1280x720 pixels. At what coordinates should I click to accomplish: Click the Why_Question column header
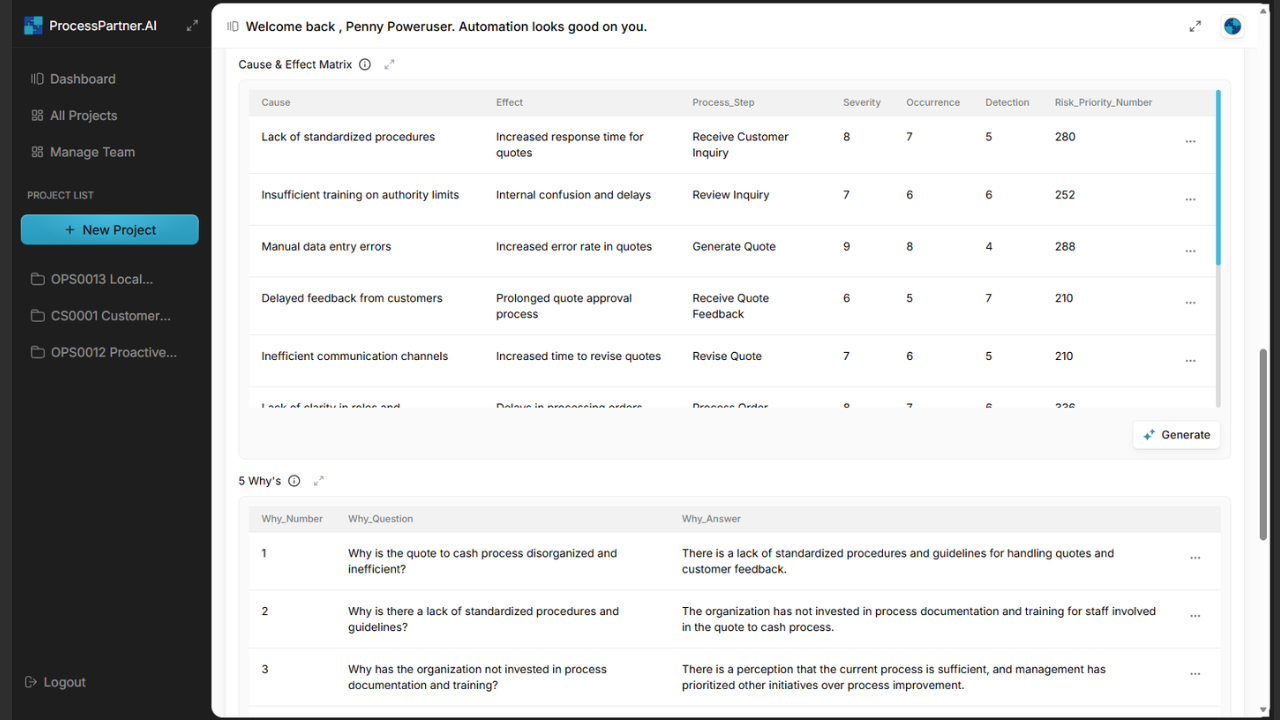coord(380,519)
